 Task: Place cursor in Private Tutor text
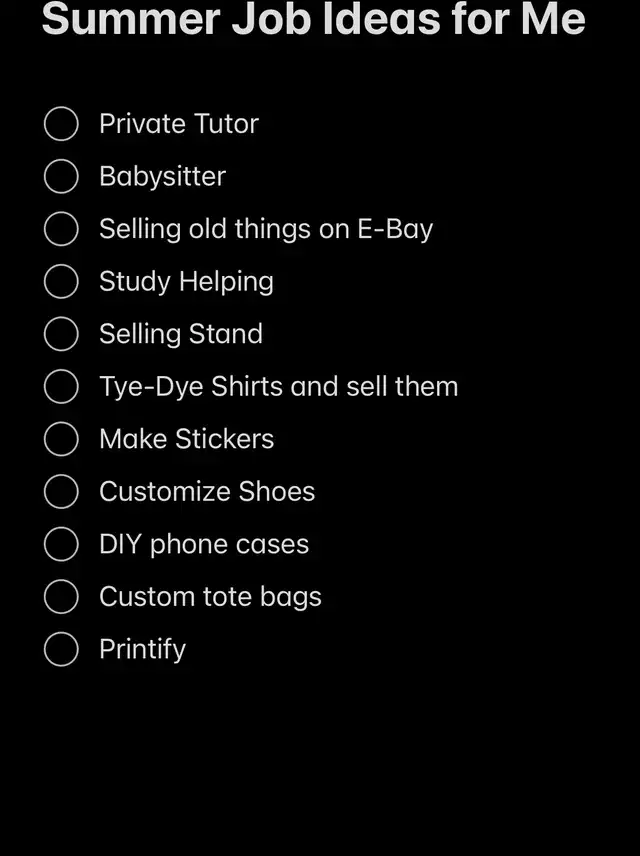pos(178,124)
